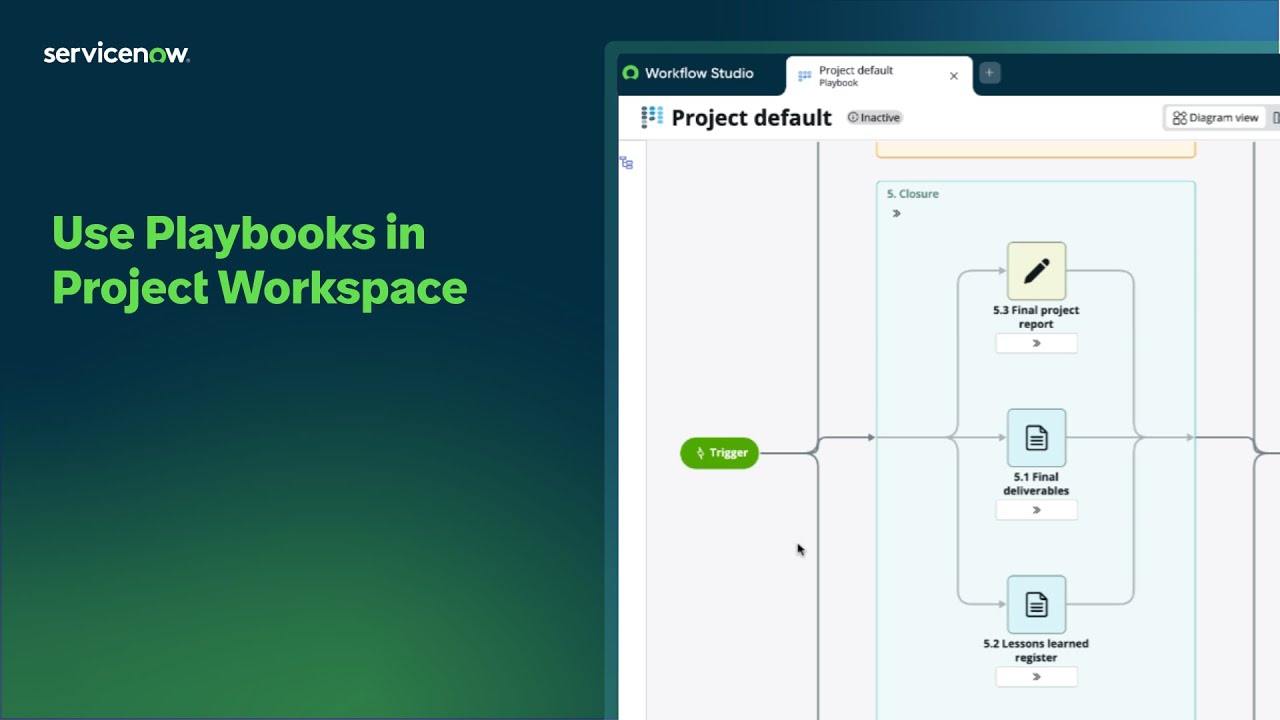1280x720 pixels.
Task: Expand the chevron under 5.2 Lessons learned register
Action: [x=1036, y=676]
